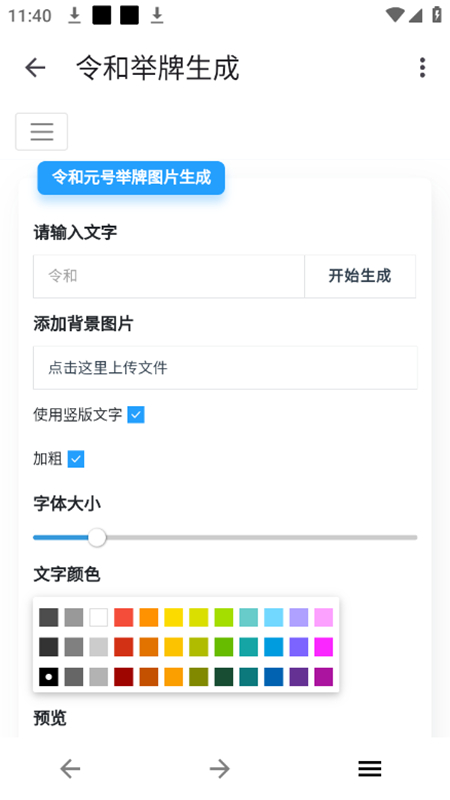
Task: Uncheck the 使用竖版文字 checkbox
Action: tap(136, 415)
